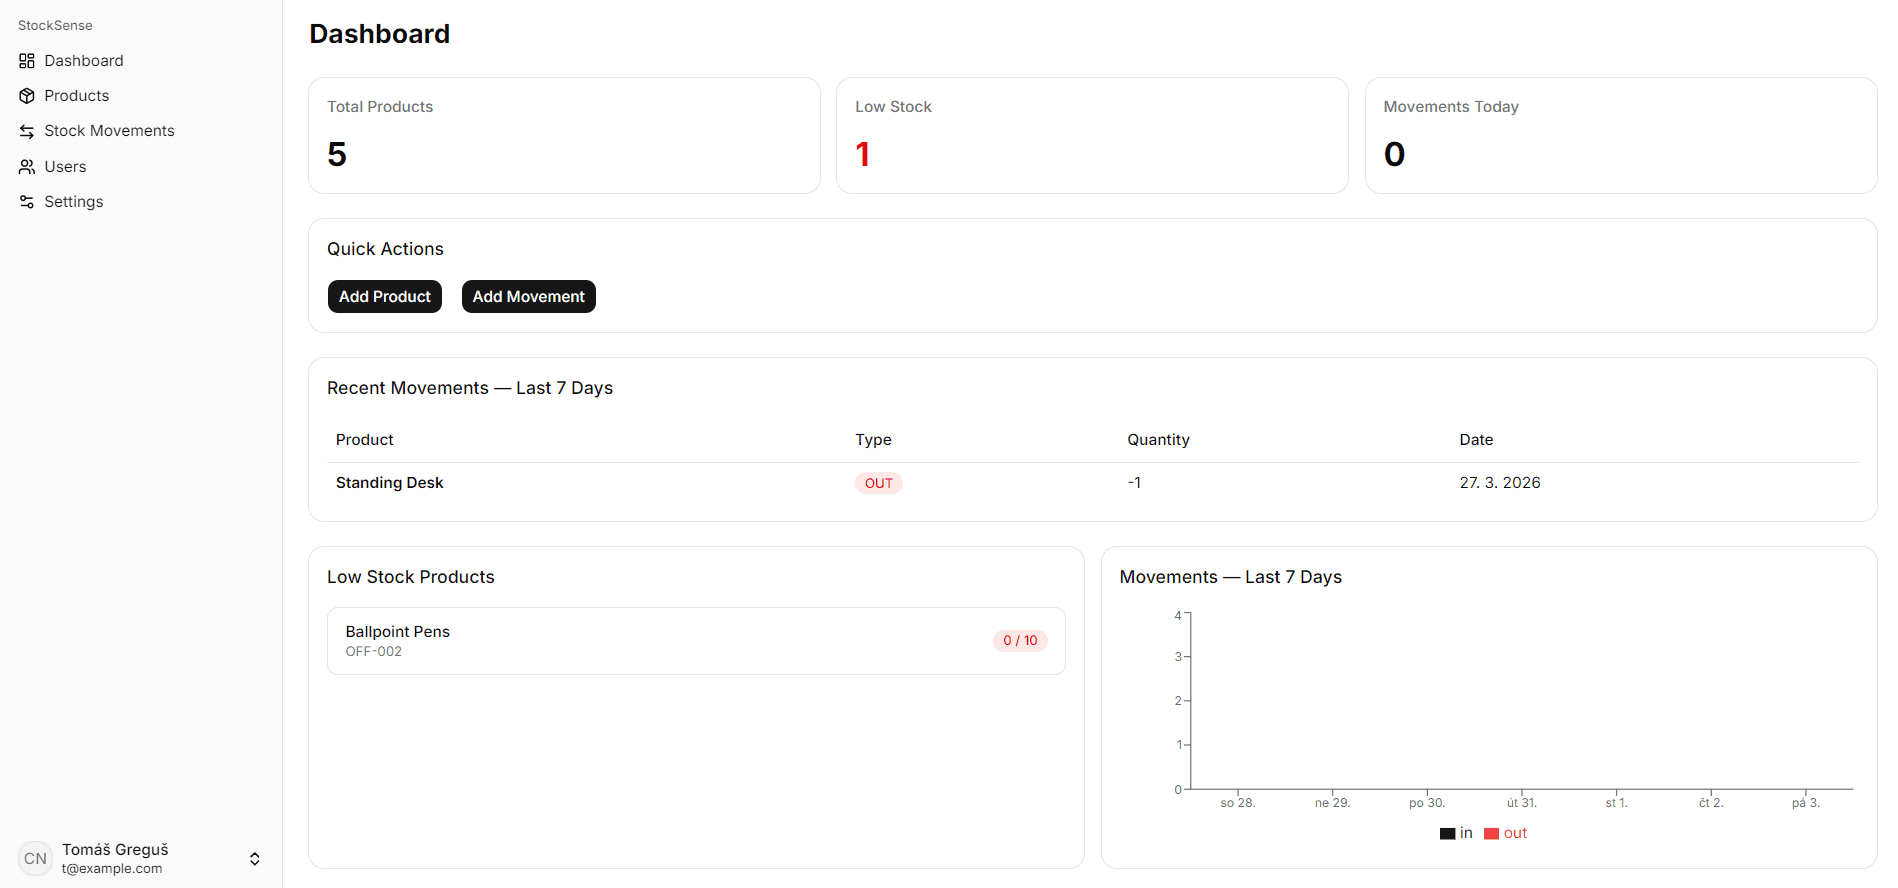Click the Stock Movements arrows icon
Image resolution: width=1898 pixels, height=888 pixels.
pos(27,131)
